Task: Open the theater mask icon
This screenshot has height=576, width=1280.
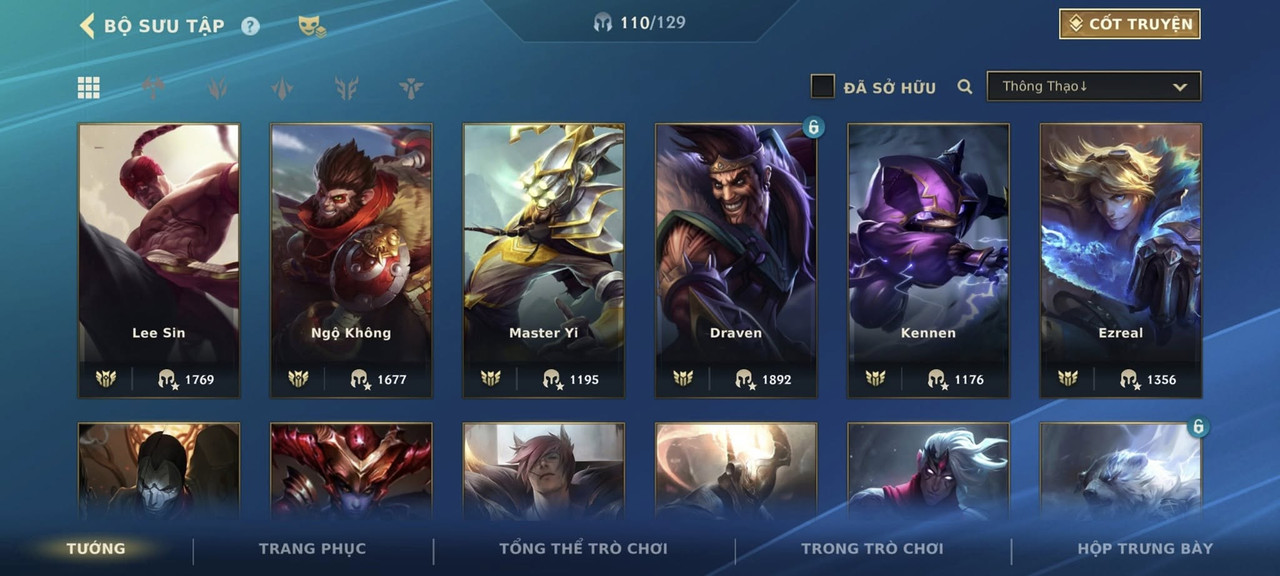Action: tap(312, 26)
